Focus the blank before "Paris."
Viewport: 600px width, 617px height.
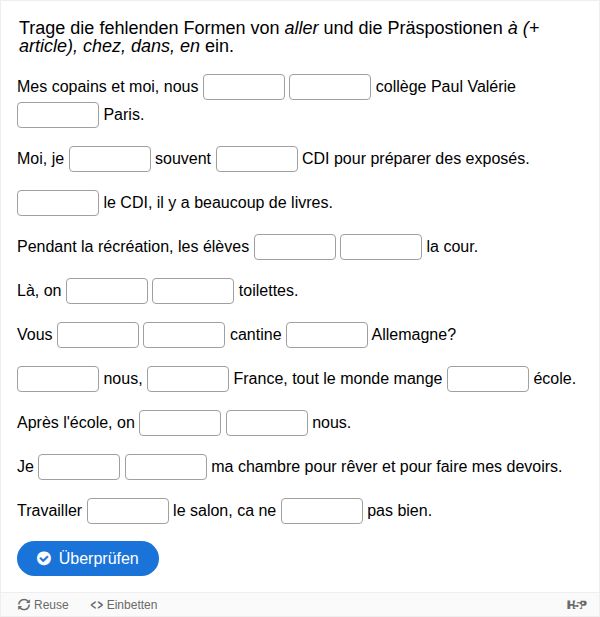[x=58, y=115]
